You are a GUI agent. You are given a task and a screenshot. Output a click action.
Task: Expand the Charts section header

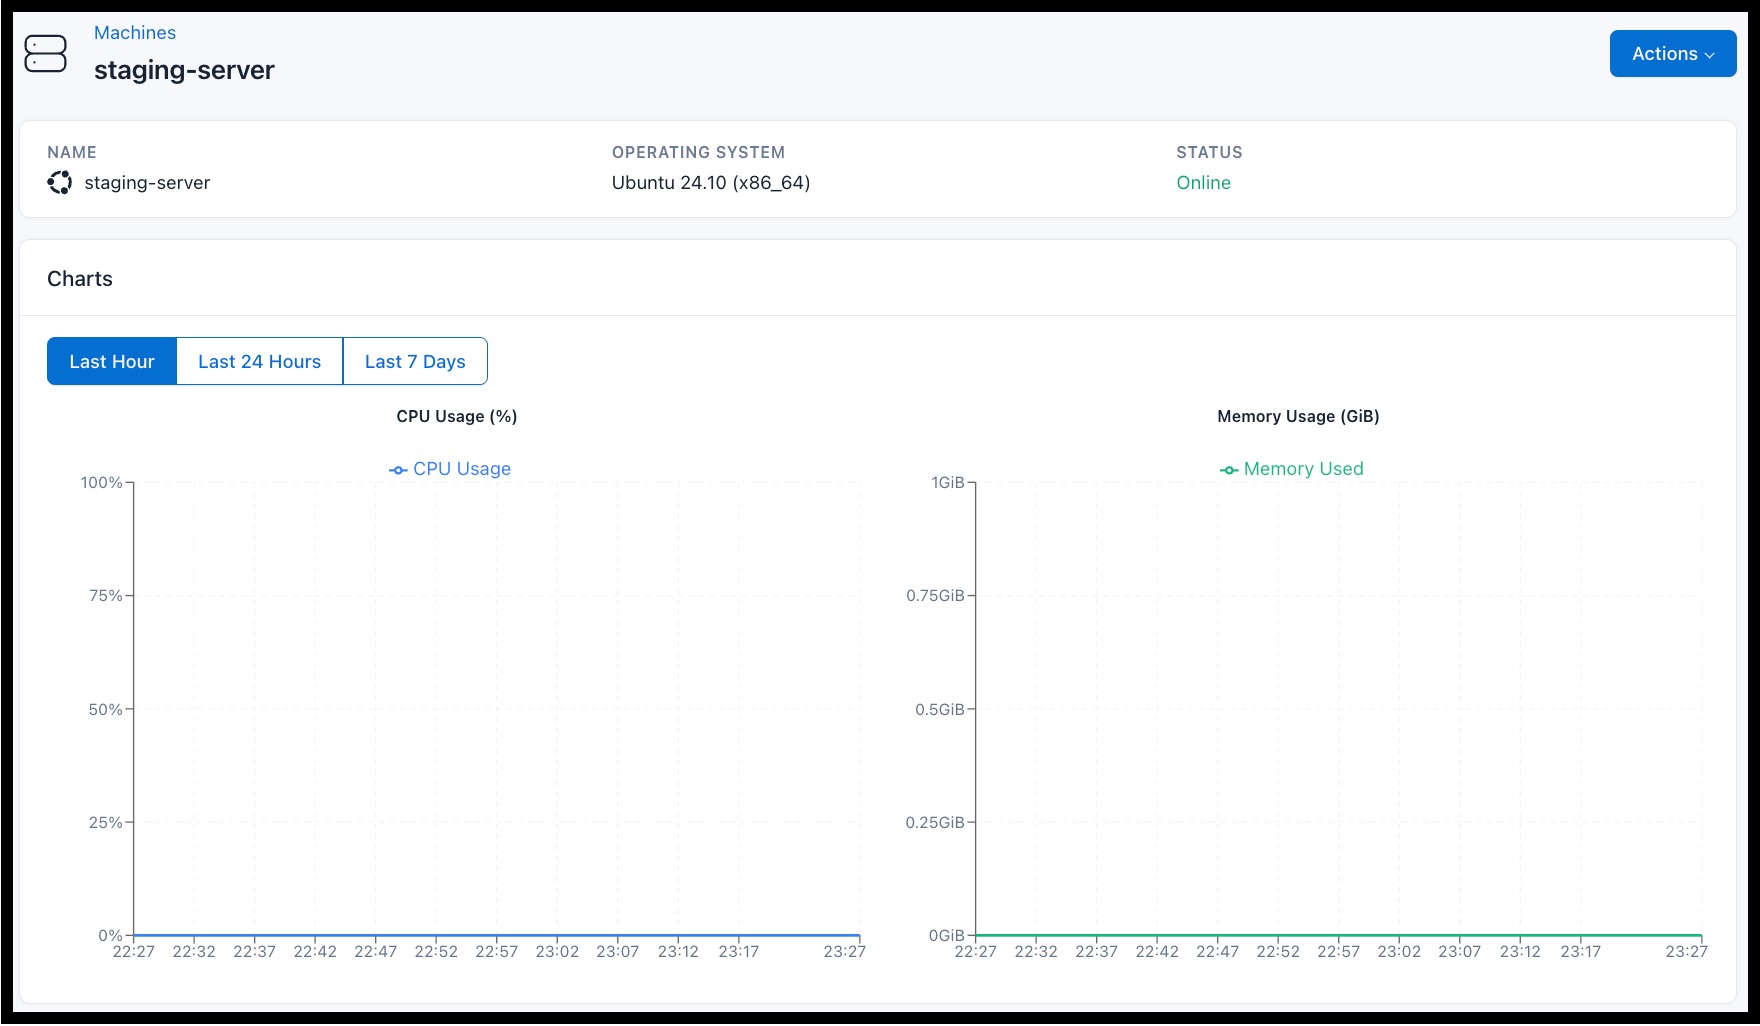79,279
